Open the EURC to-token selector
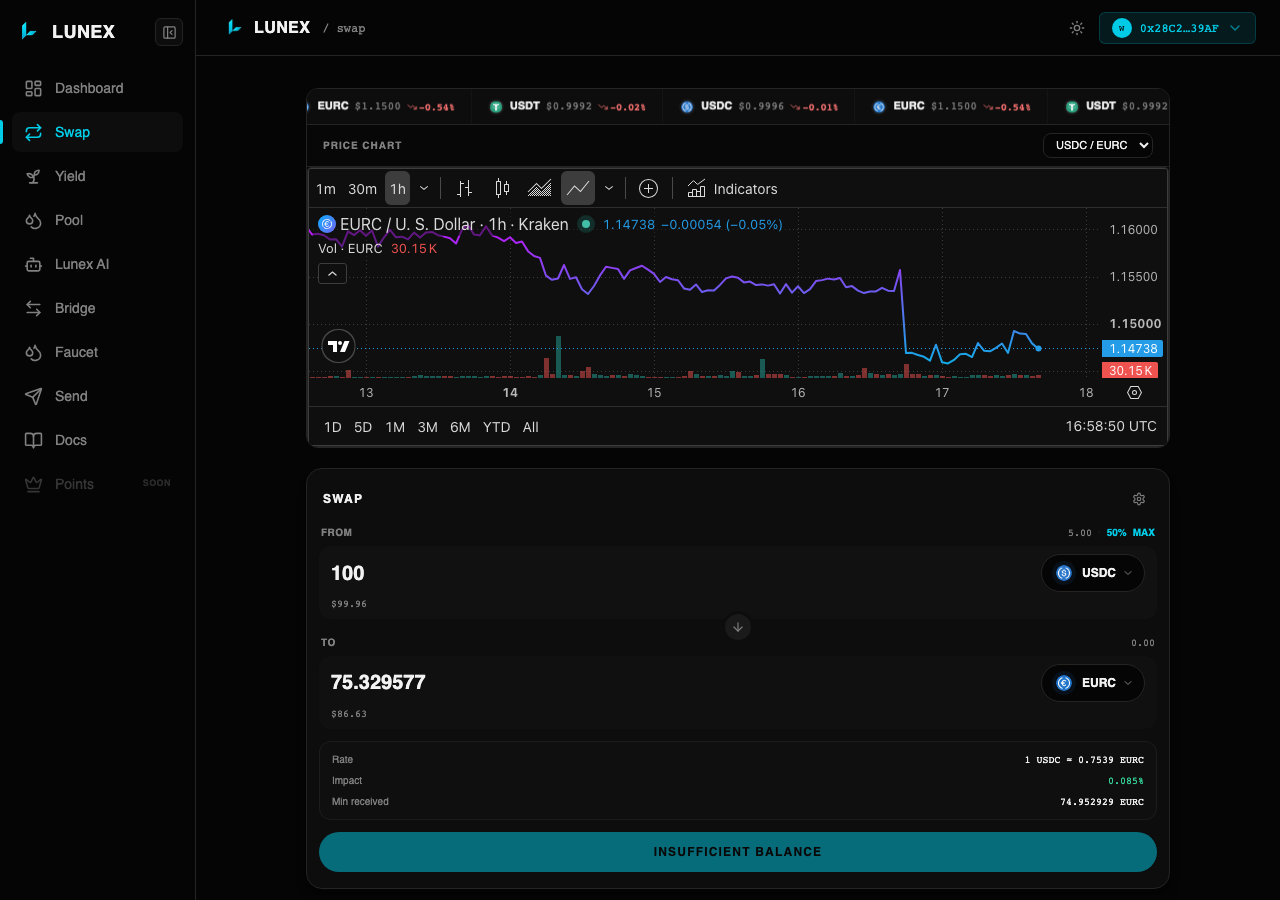This screenshot has width=1280, height=900. click(1093, 683)
